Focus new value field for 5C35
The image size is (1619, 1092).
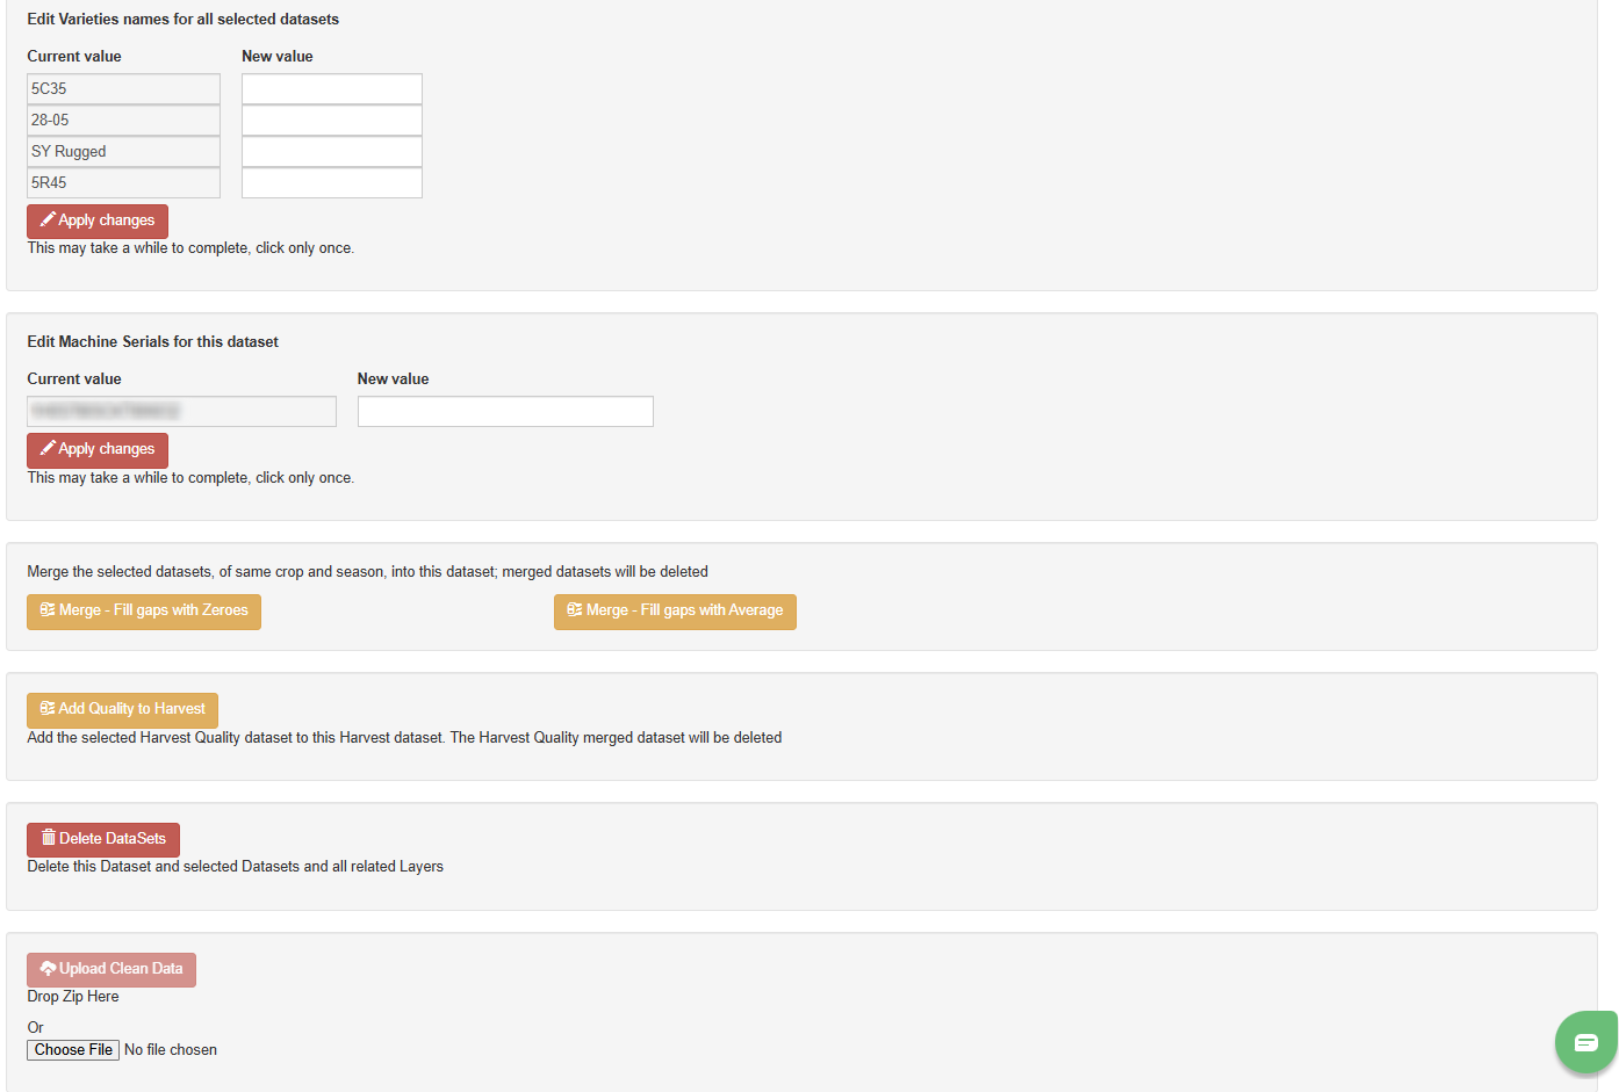pos(331,89)
